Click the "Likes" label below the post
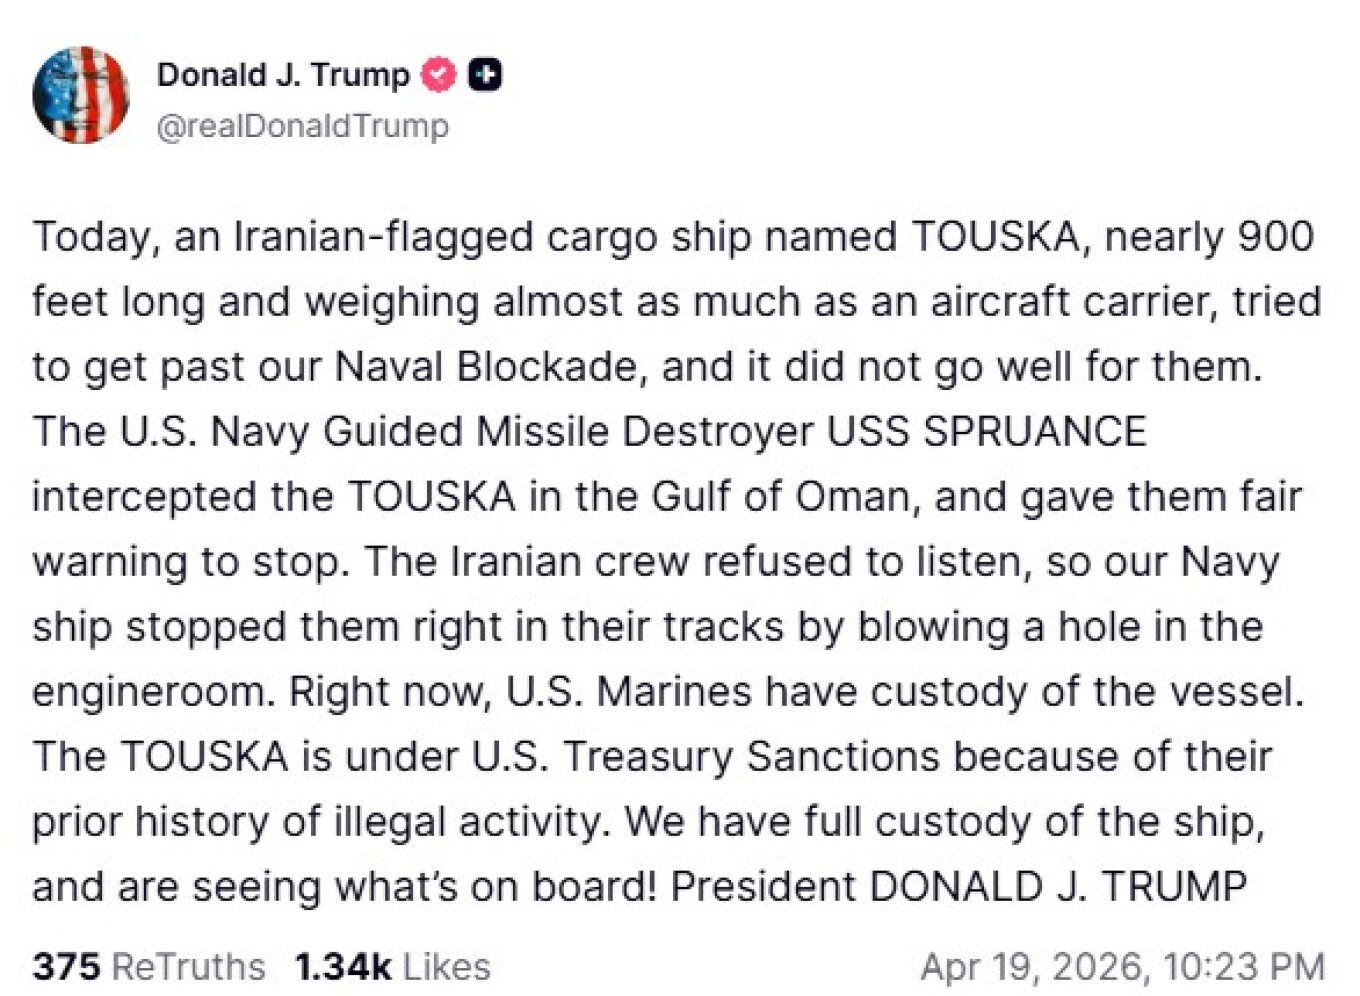 446,967
